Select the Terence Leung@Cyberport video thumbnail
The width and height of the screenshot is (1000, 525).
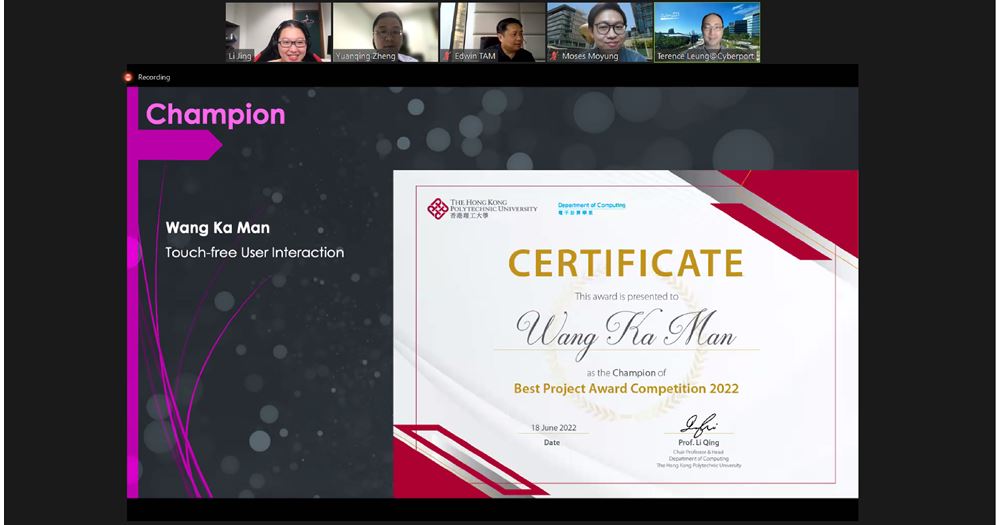(707, 32)
